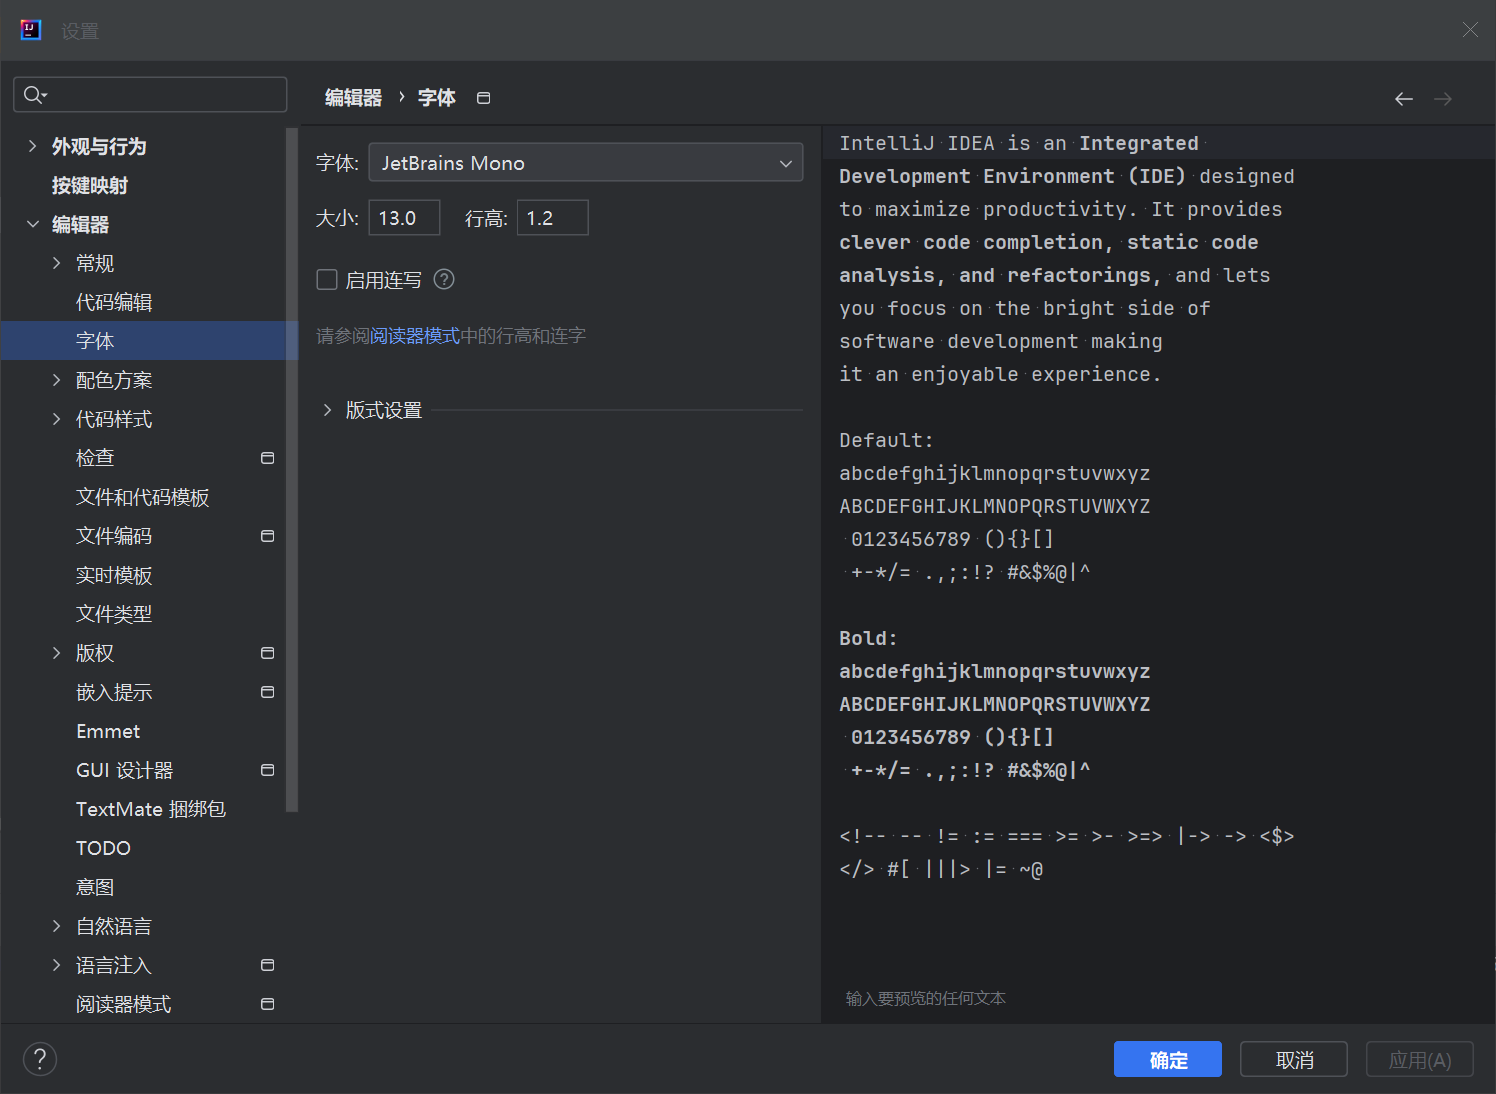The width and height of the screenshot is (1496, 1094).
Task: Expand the 版权 tree node arrow
Action: (57, 653)
